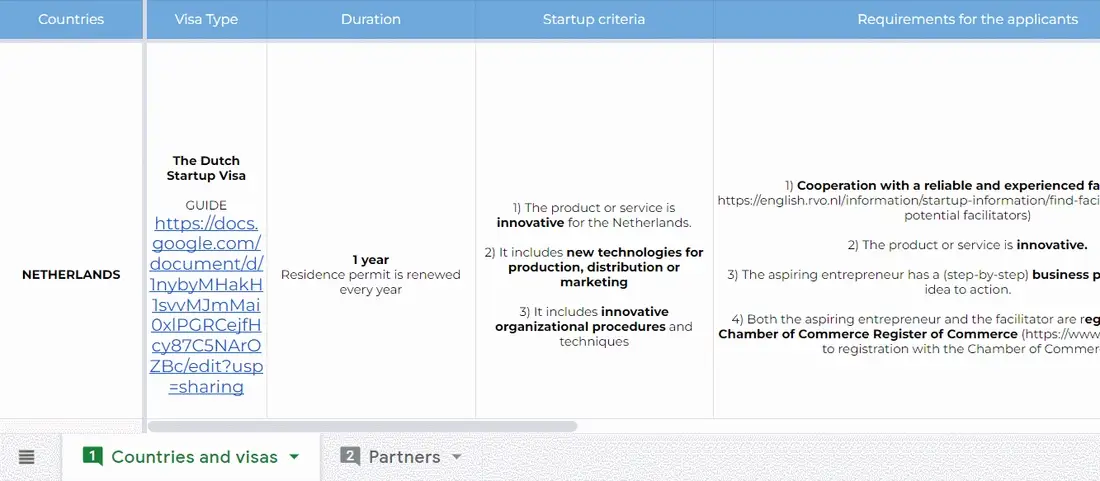Screen dimensions: 1100x481
Task: Select the gray number 2 sheet badge
Action: click(x=350, y=456)
